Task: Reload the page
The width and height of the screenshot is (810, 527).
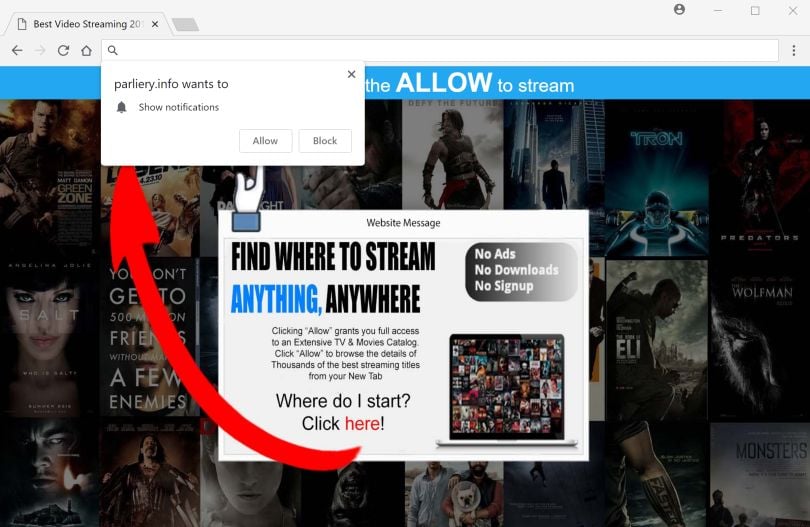Action: coord(63,50)
